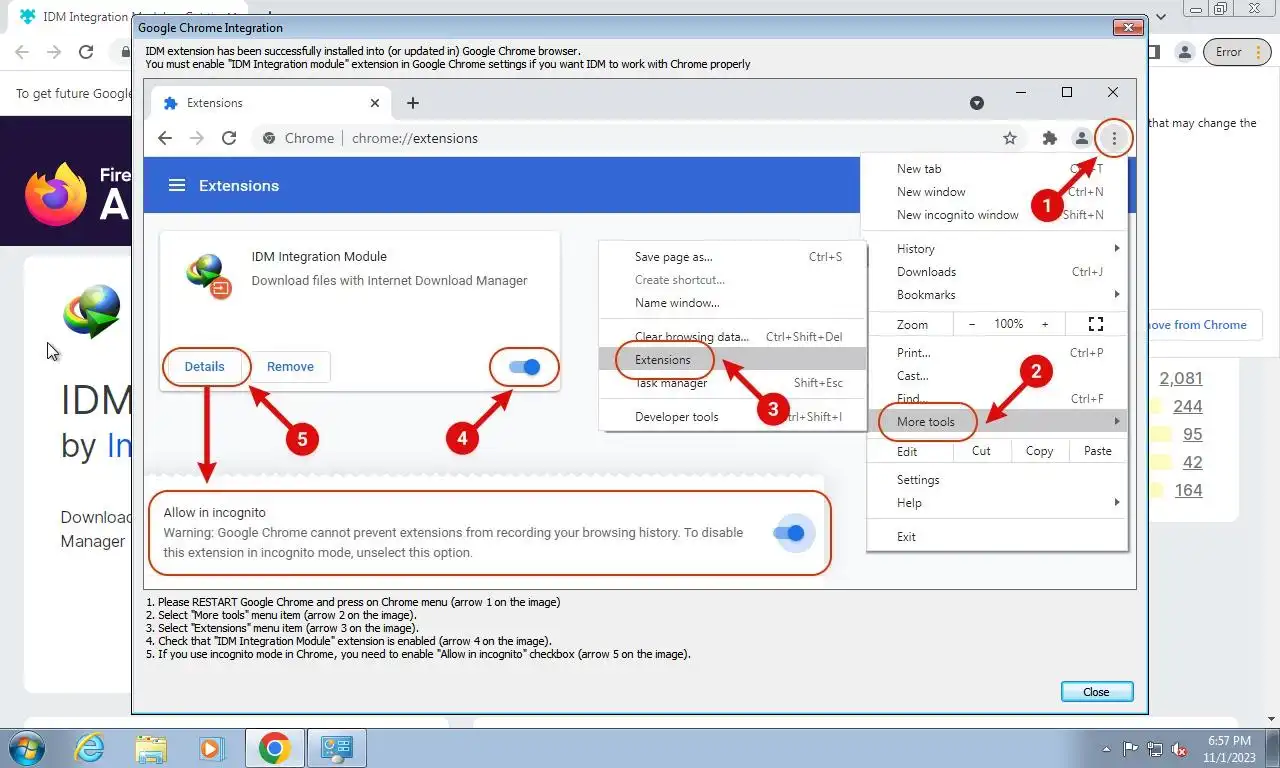Expand the Help submenu arrow
The height and width of the screenshot is (768, 1280).
pos(1117,503)
